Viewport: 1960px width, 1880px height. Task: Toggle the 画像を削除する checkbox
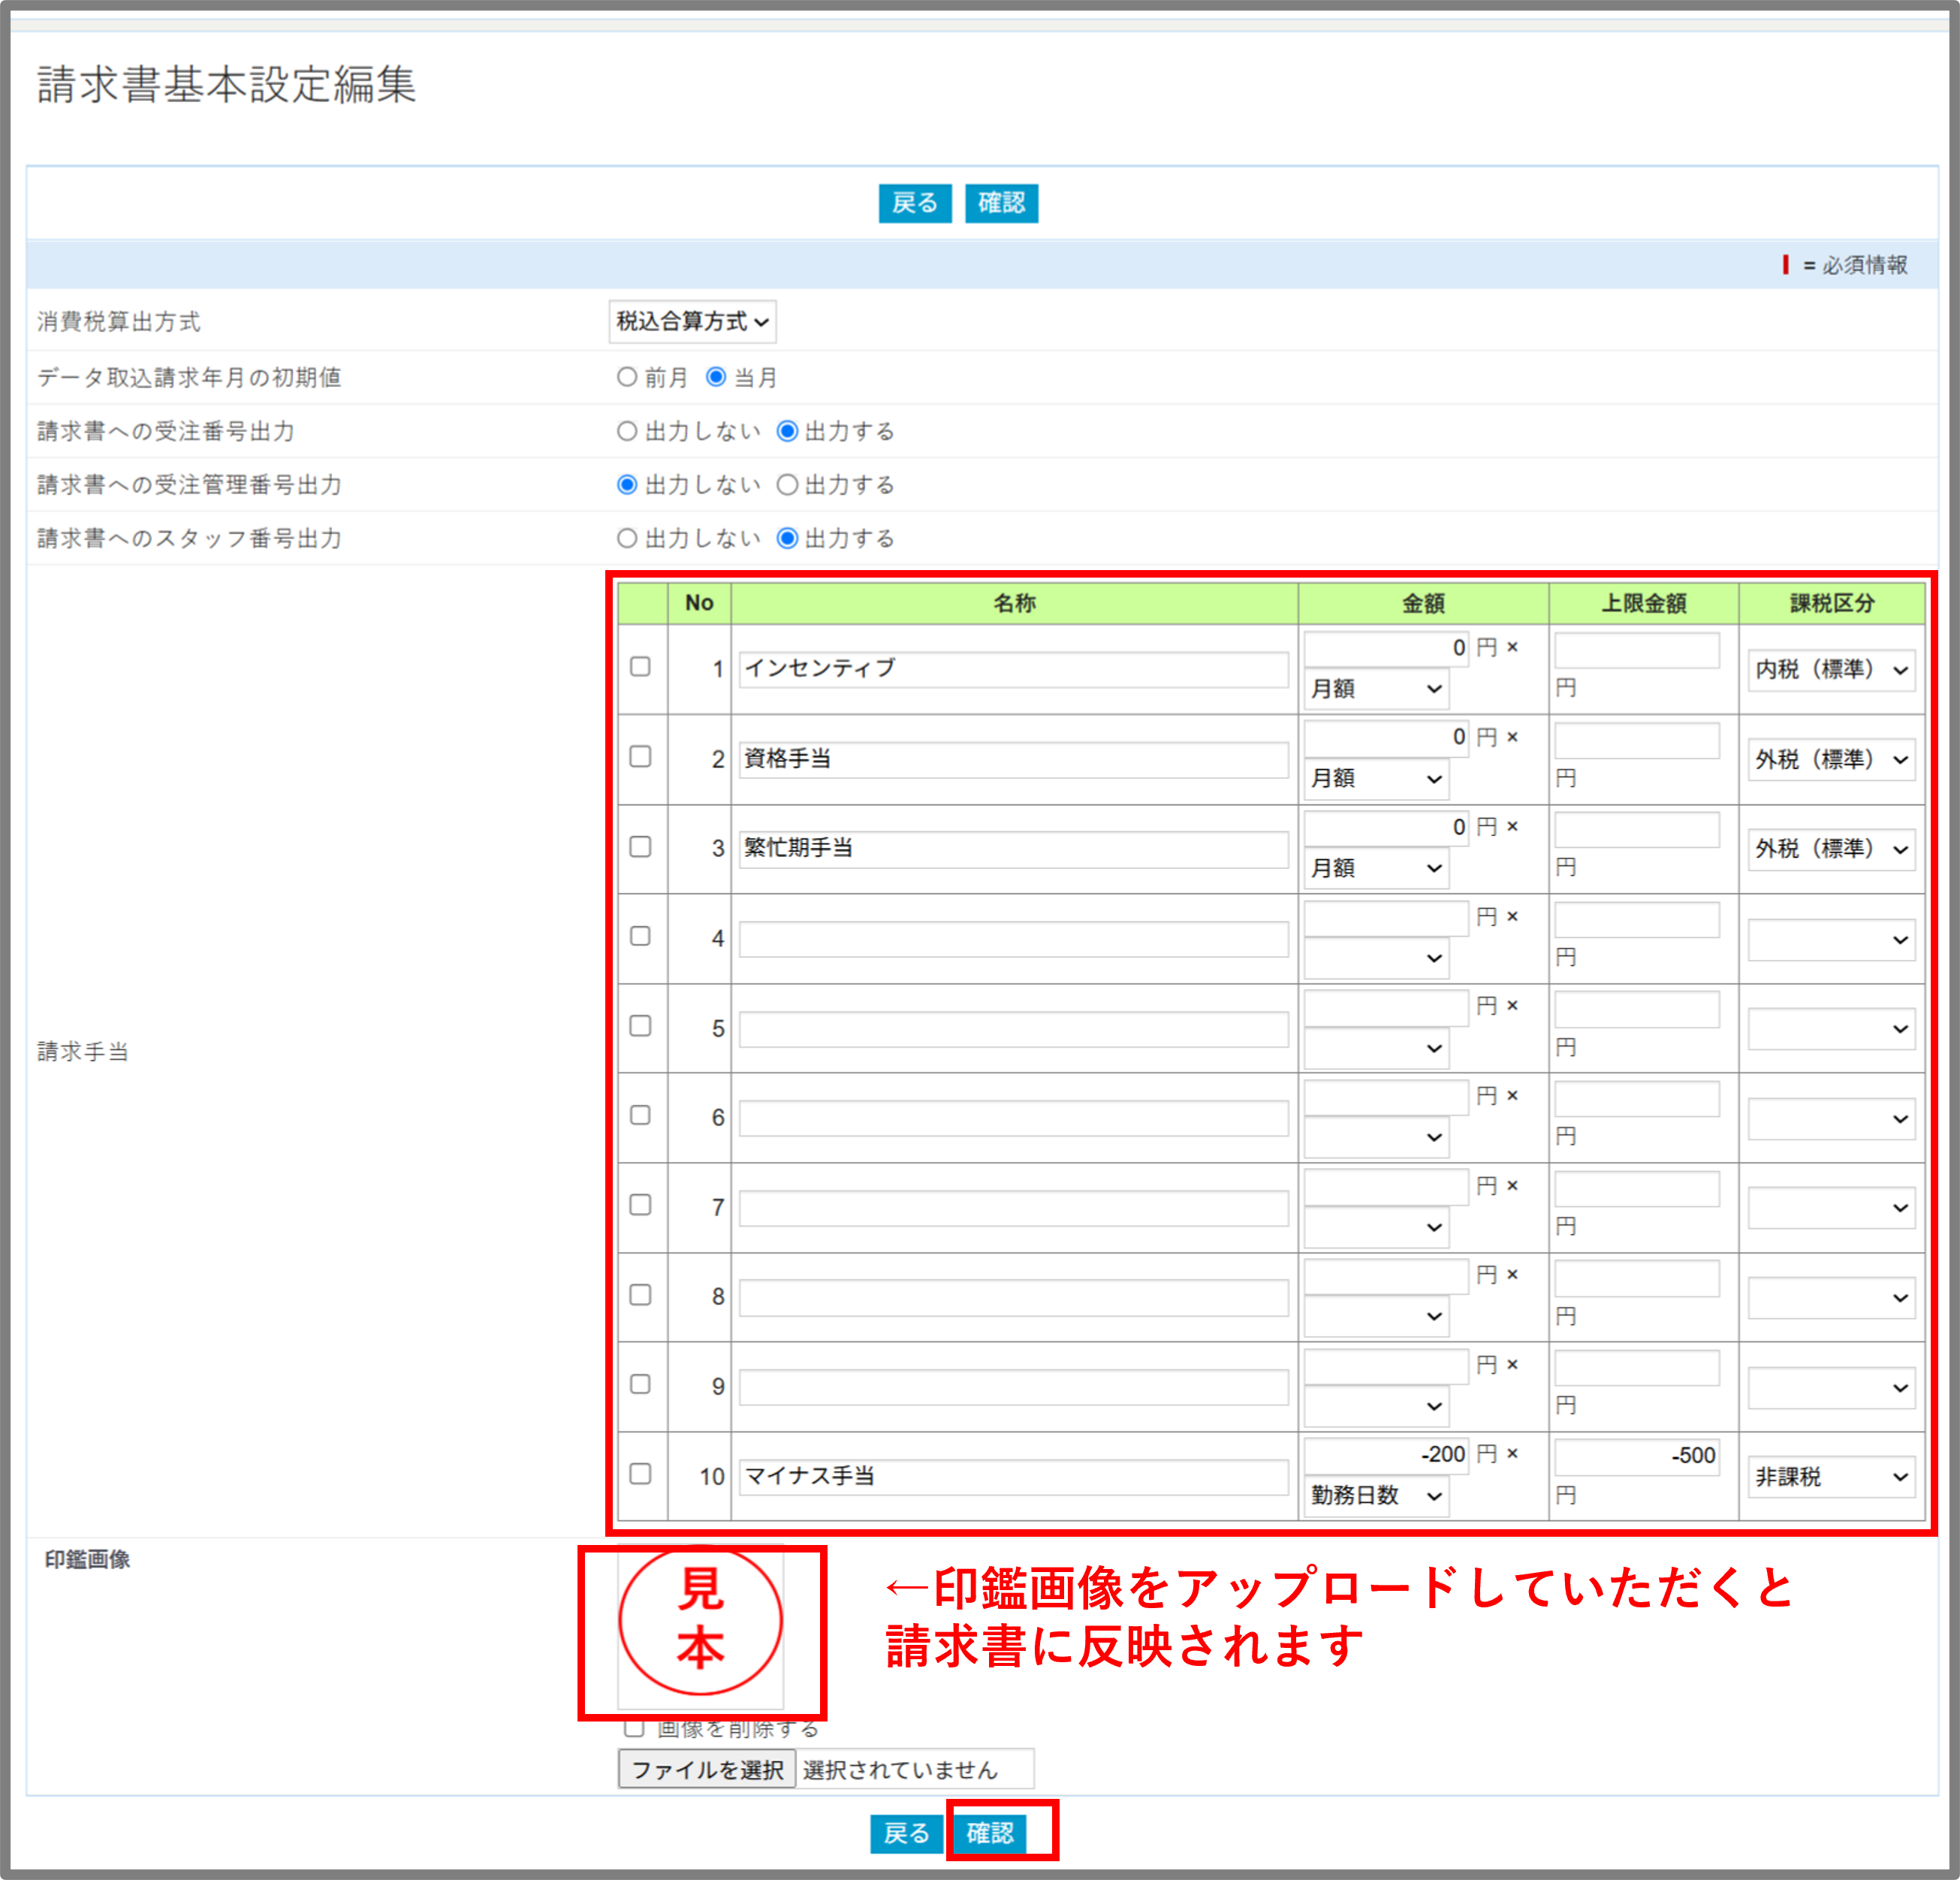tap(634, 1729)
